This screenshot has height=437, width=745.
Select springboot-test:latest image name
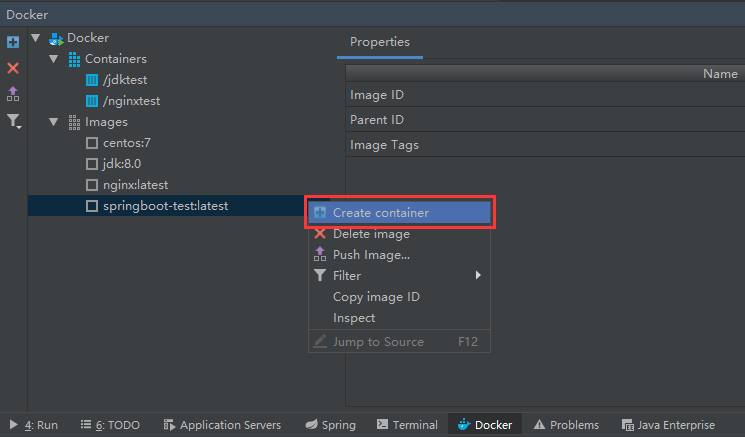tap(165, 206)
